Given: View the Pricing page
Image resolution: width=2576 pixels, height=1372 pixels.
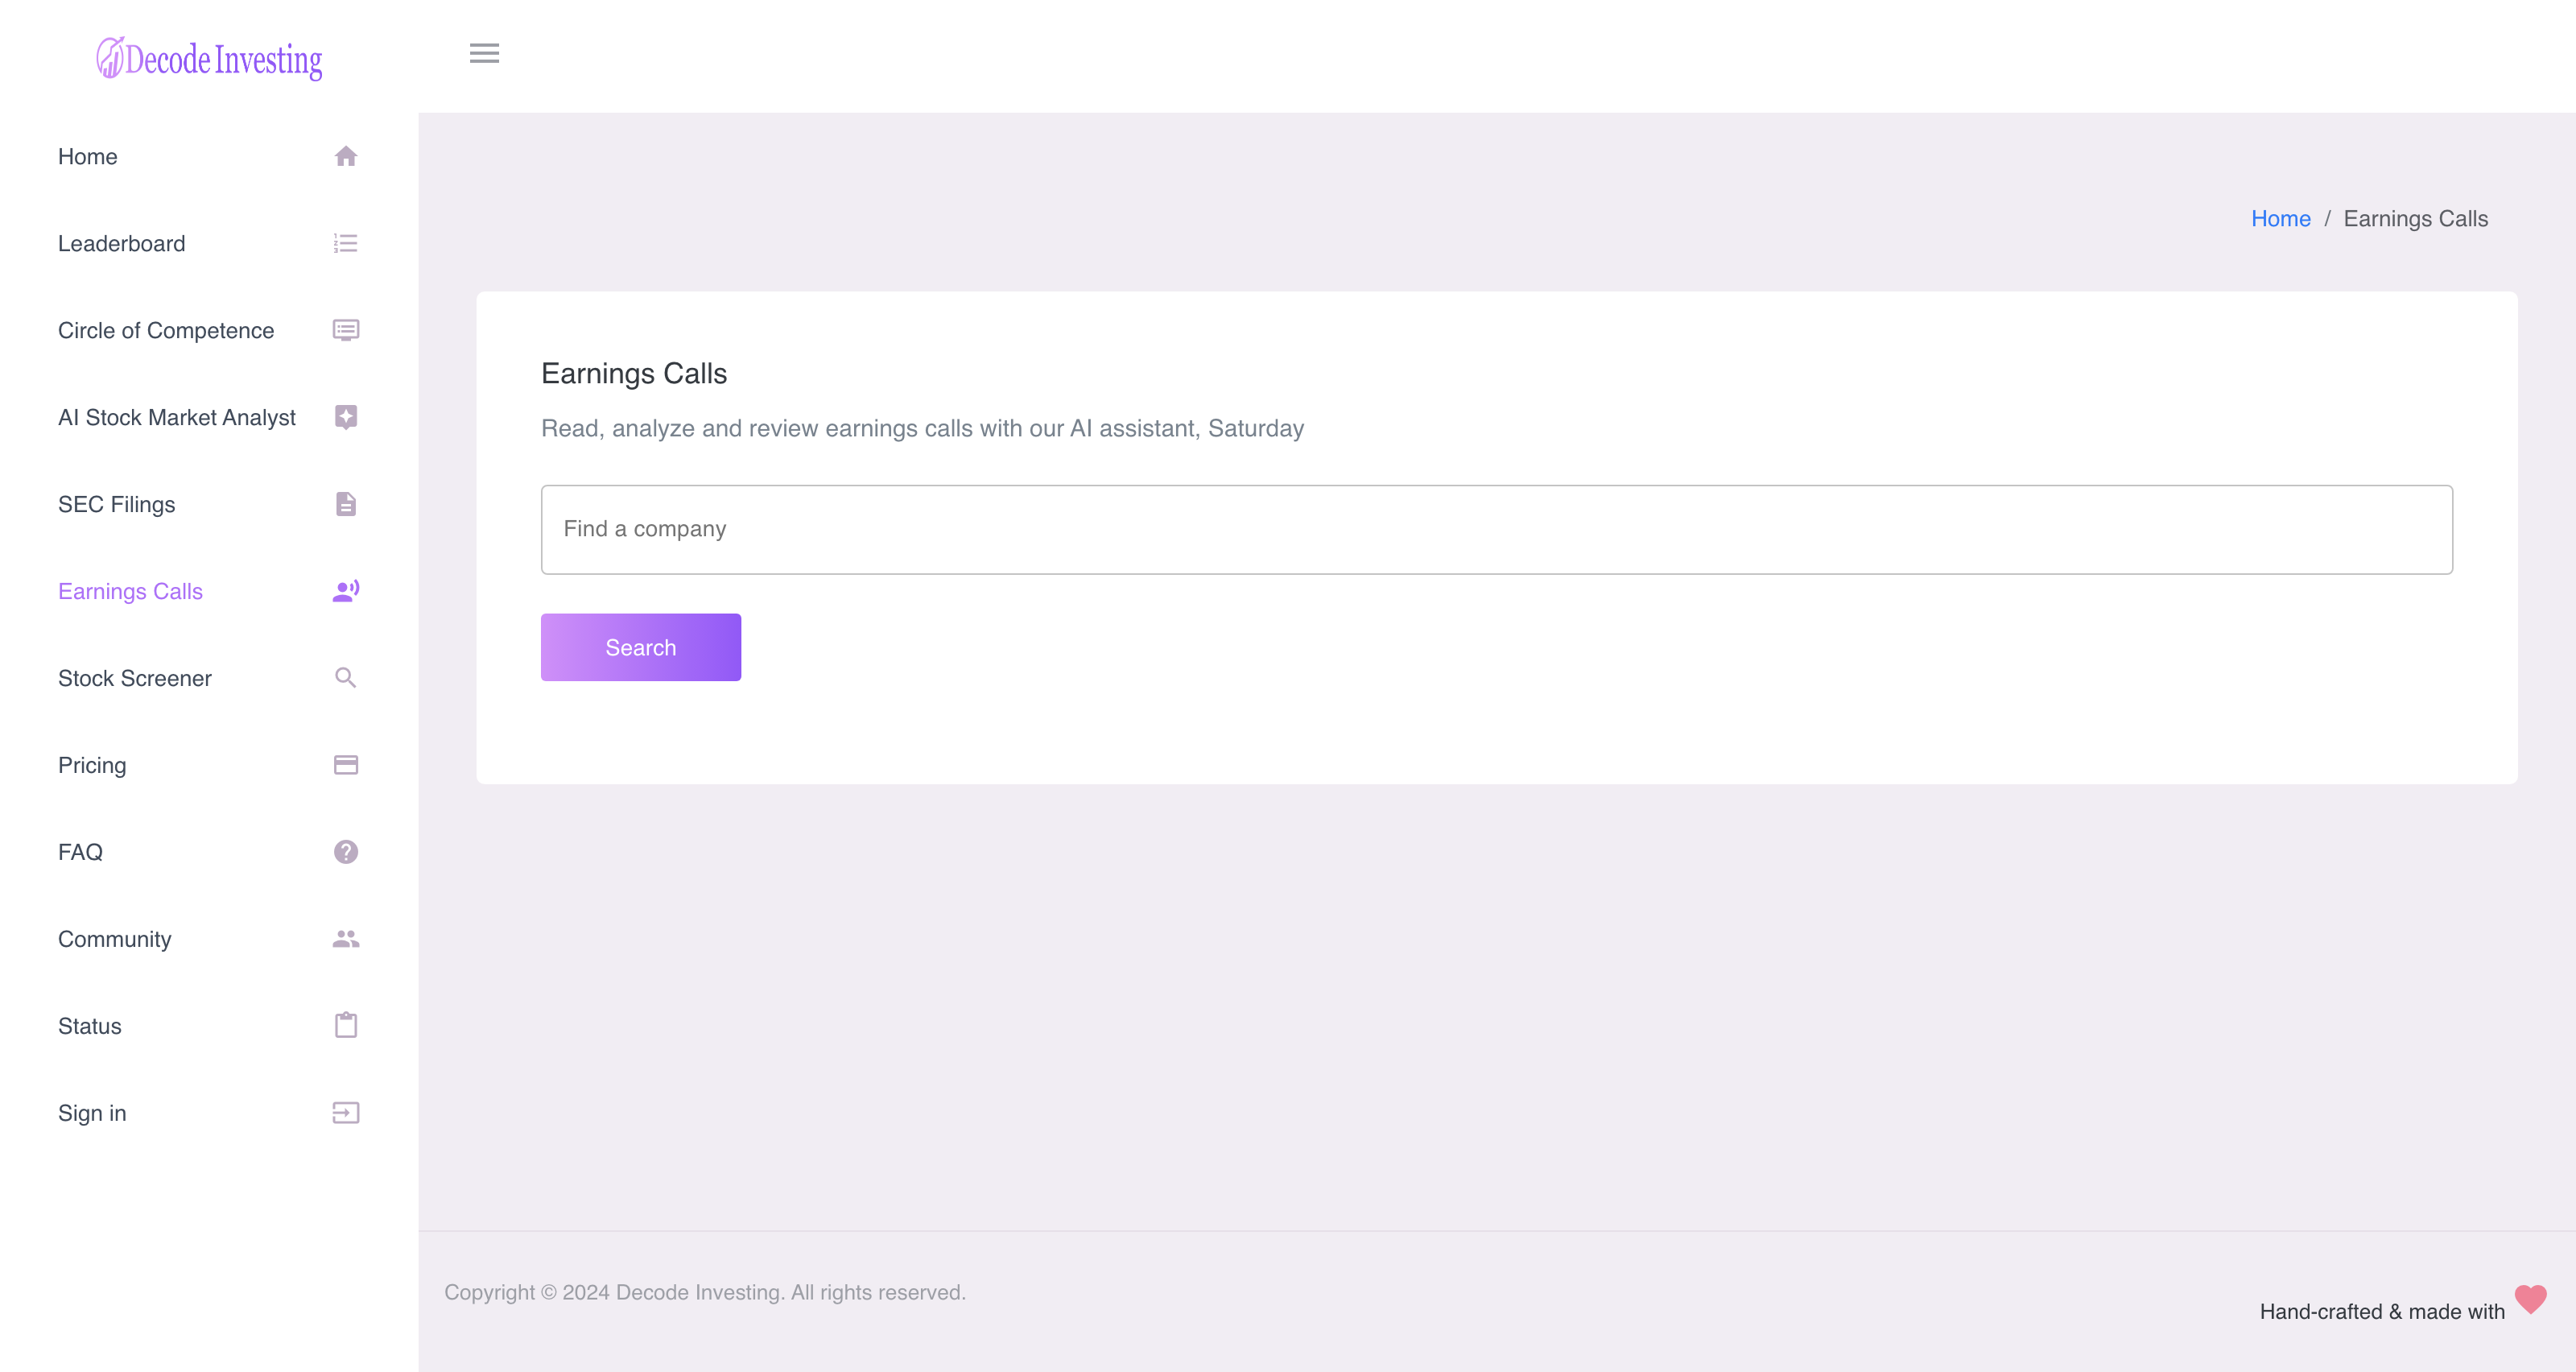Looking at the screenshot, I should [92, 766].
